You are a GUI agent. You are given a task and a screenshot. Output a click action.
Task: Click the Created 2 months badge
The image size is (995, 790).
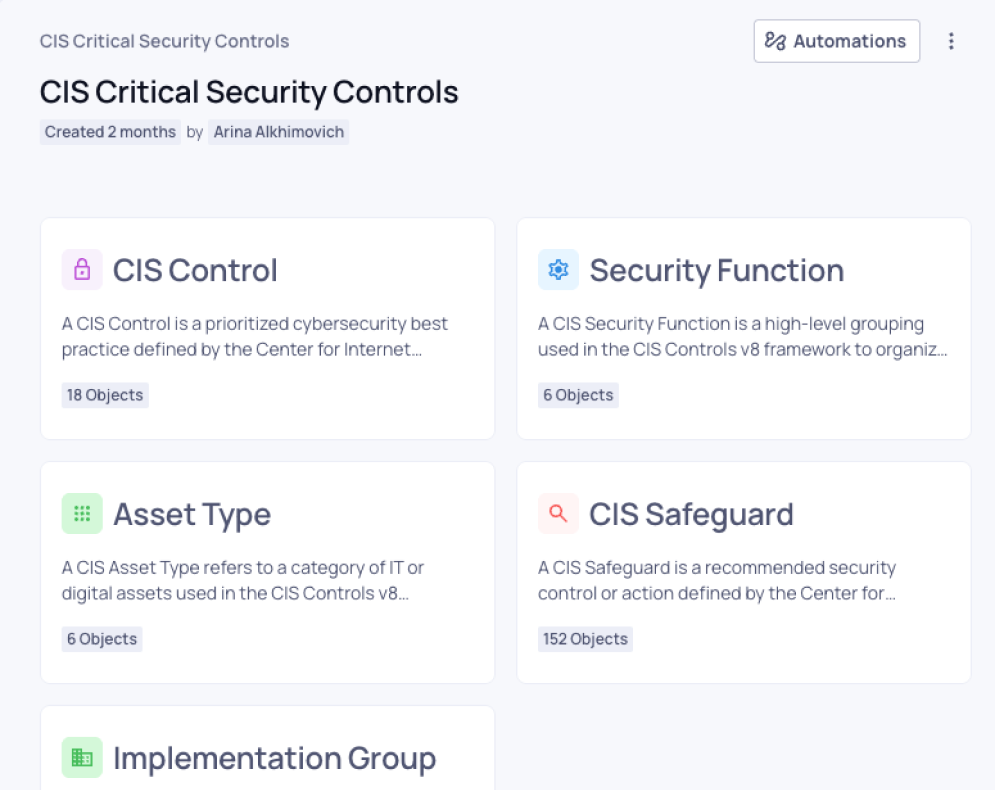[x=110, y=132]
